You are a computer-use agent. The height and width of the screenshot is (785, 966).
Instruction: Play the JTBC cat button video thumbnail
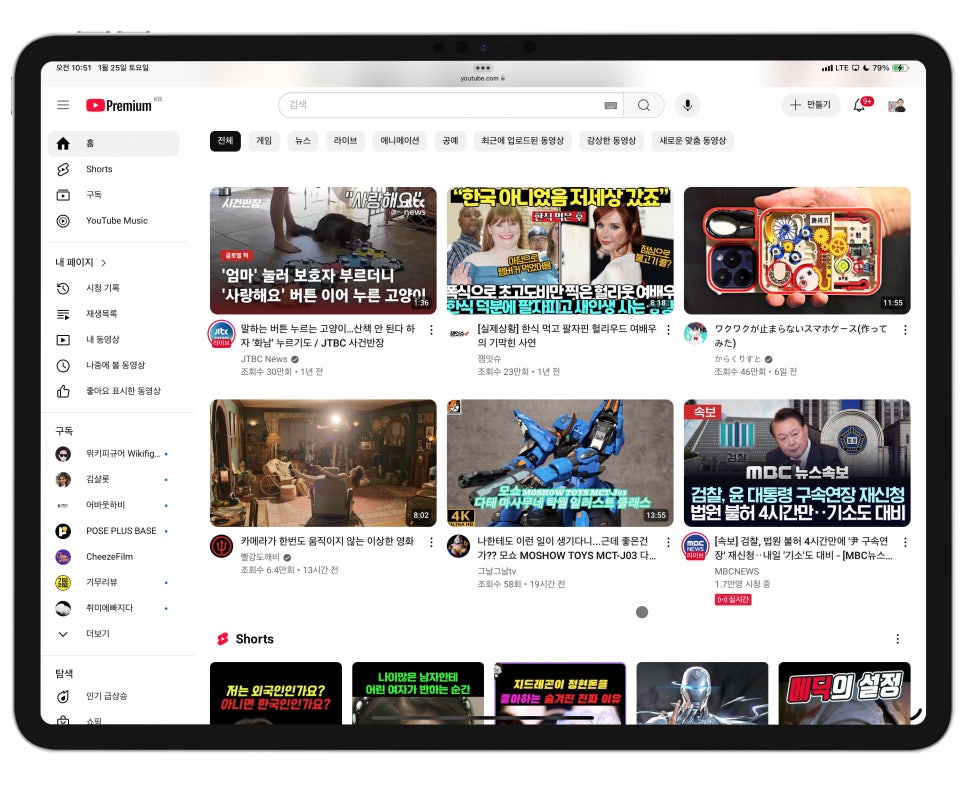323,251
